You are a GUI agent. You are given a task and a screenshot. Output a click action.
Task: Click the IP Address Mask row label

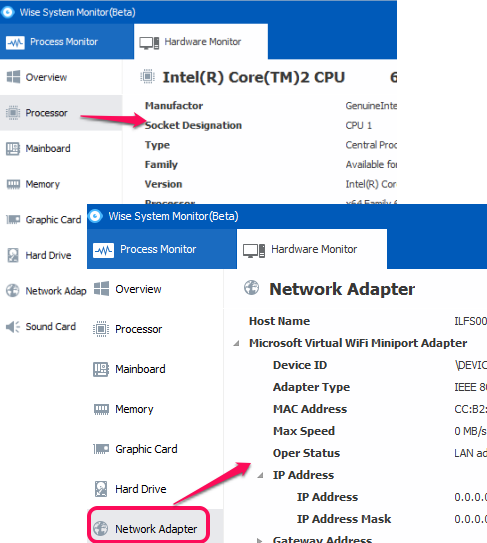(344, 519)
